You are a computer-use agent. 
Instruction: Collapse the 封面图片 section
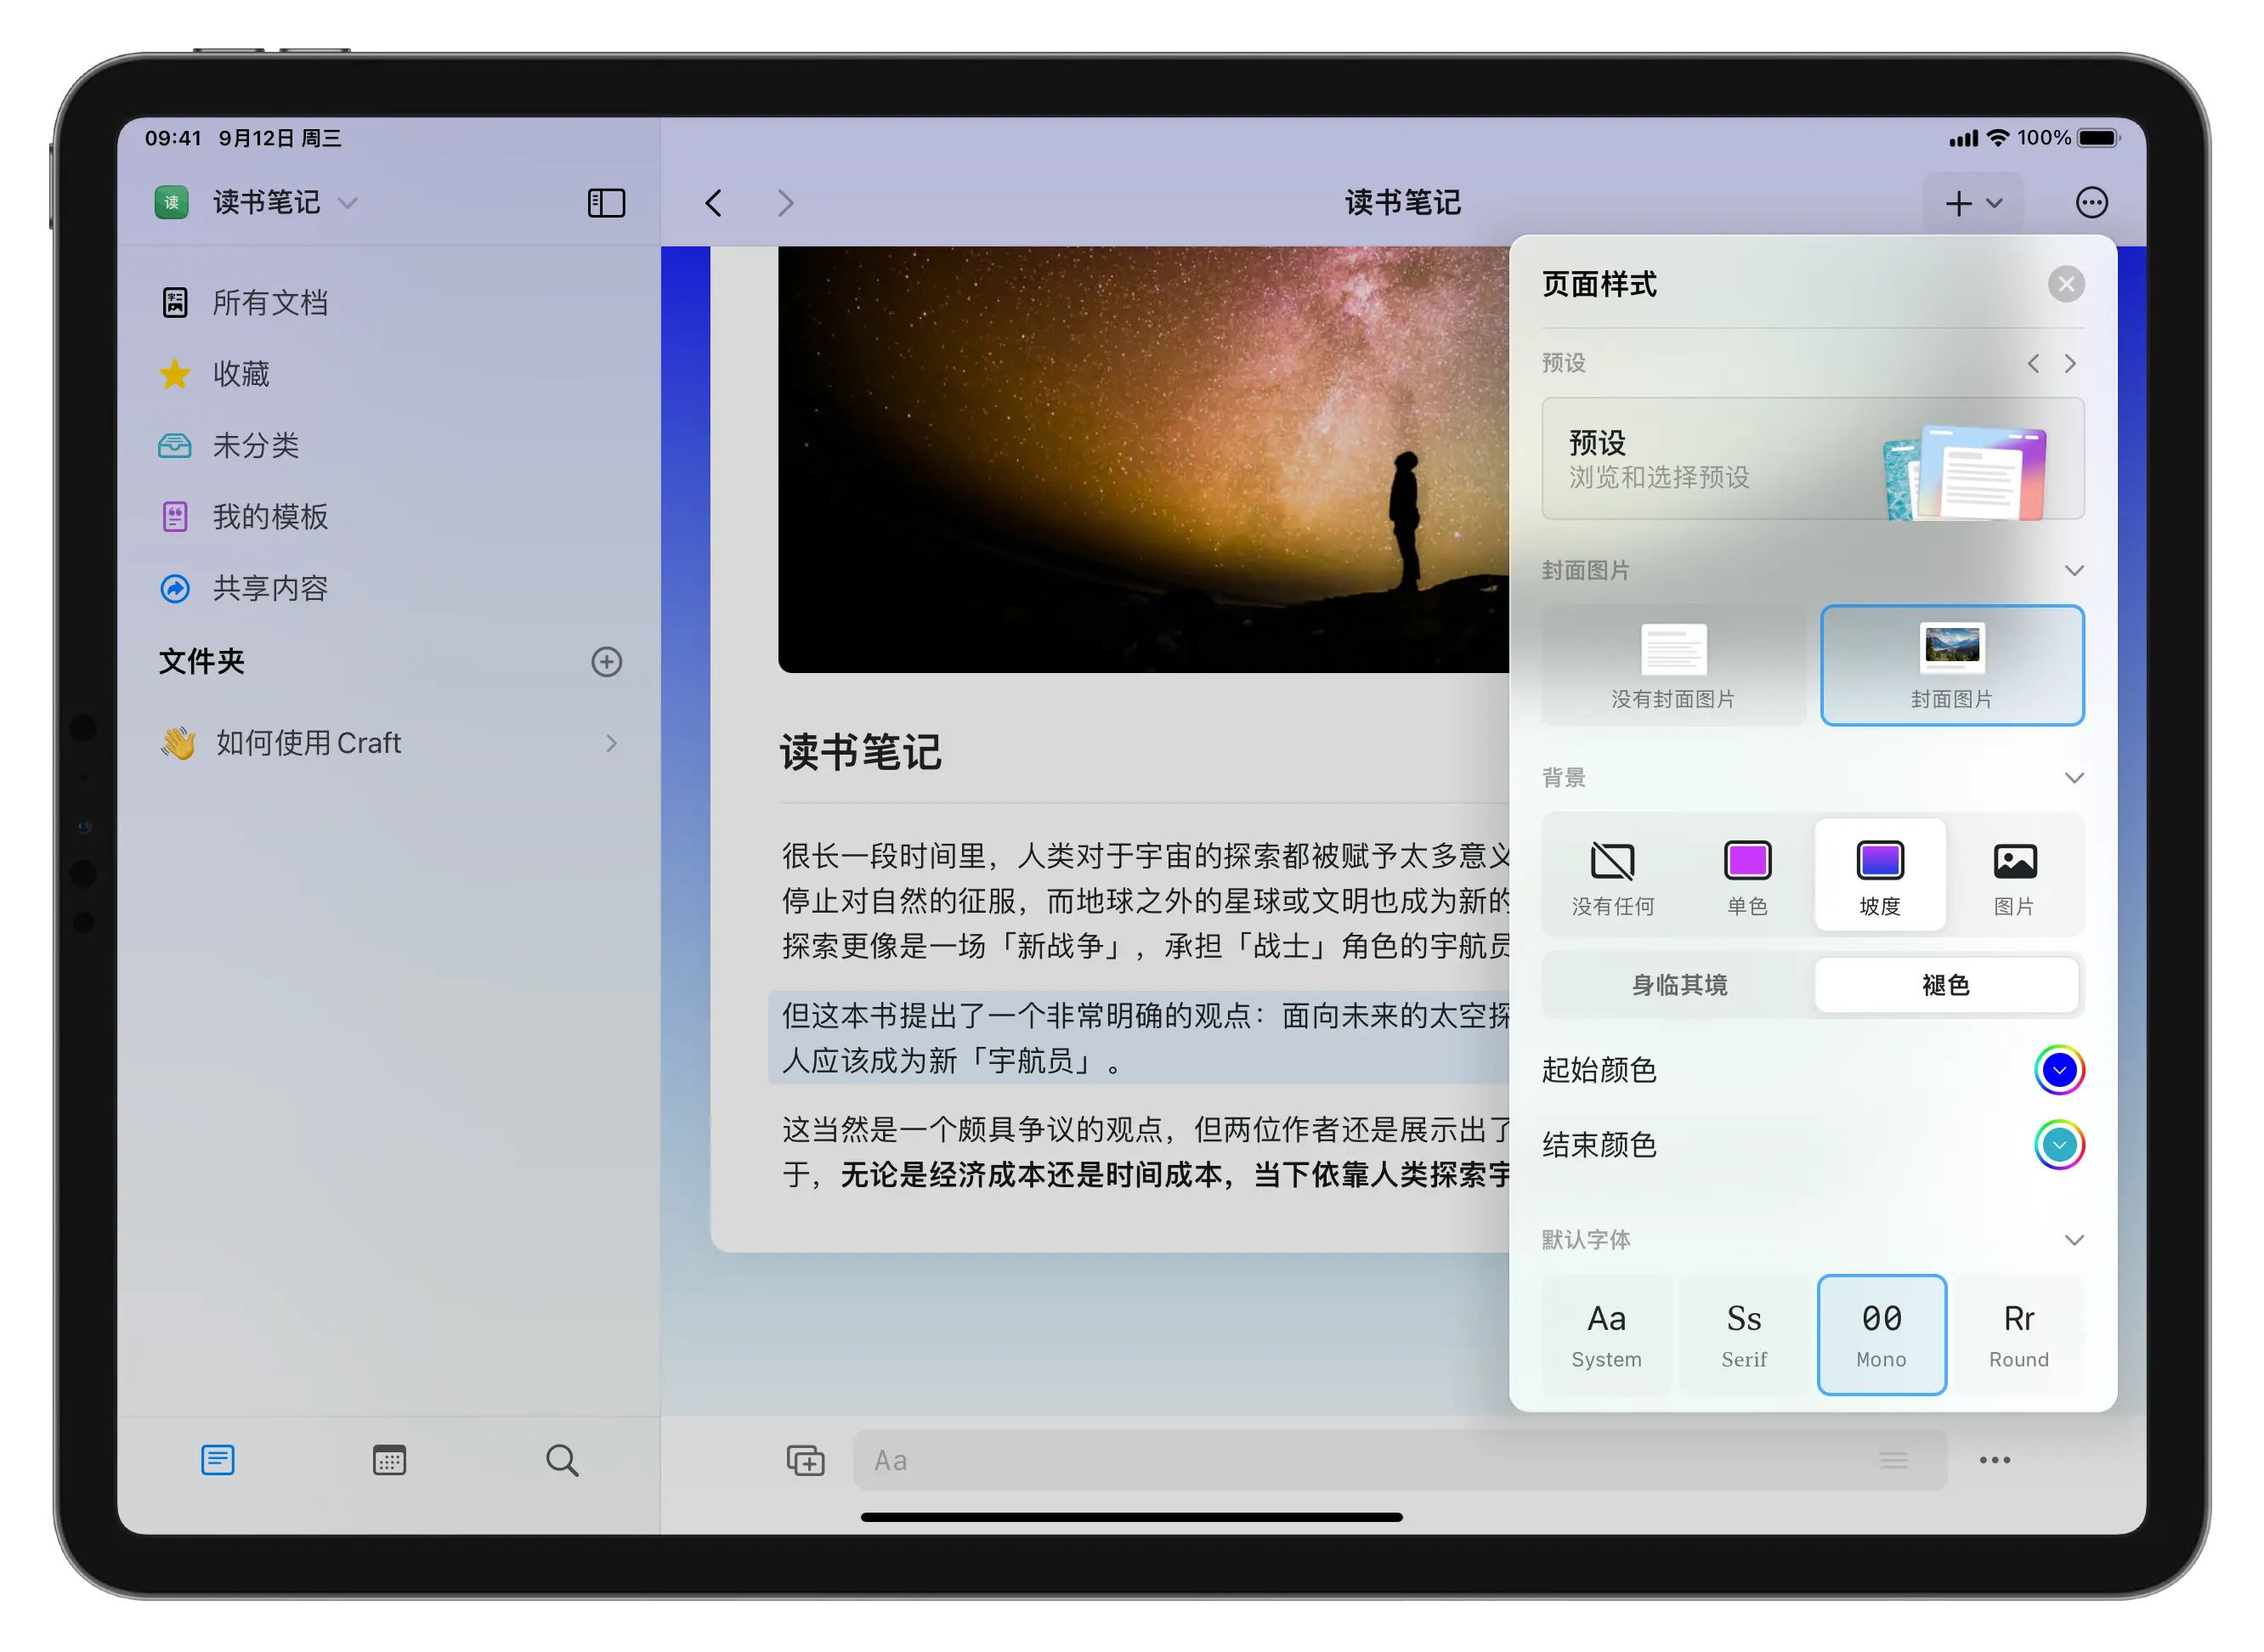point(2074,571)
